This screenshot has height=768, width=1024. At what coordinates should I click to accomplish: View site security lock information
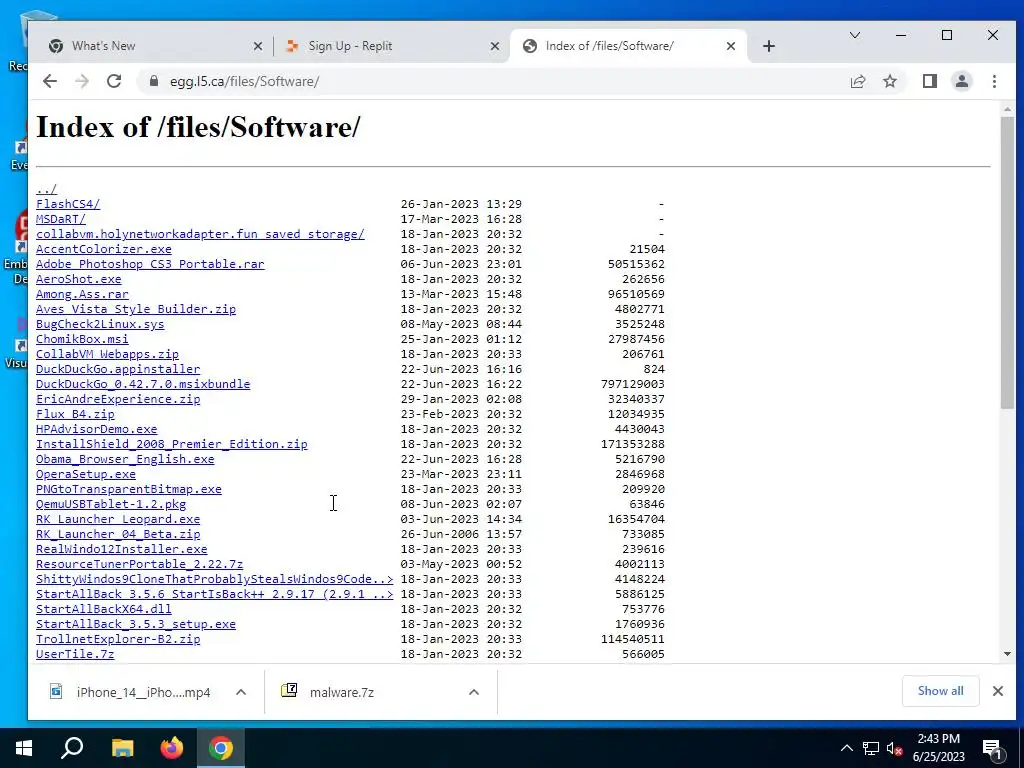pyautogui.click(x=154, y=82)
